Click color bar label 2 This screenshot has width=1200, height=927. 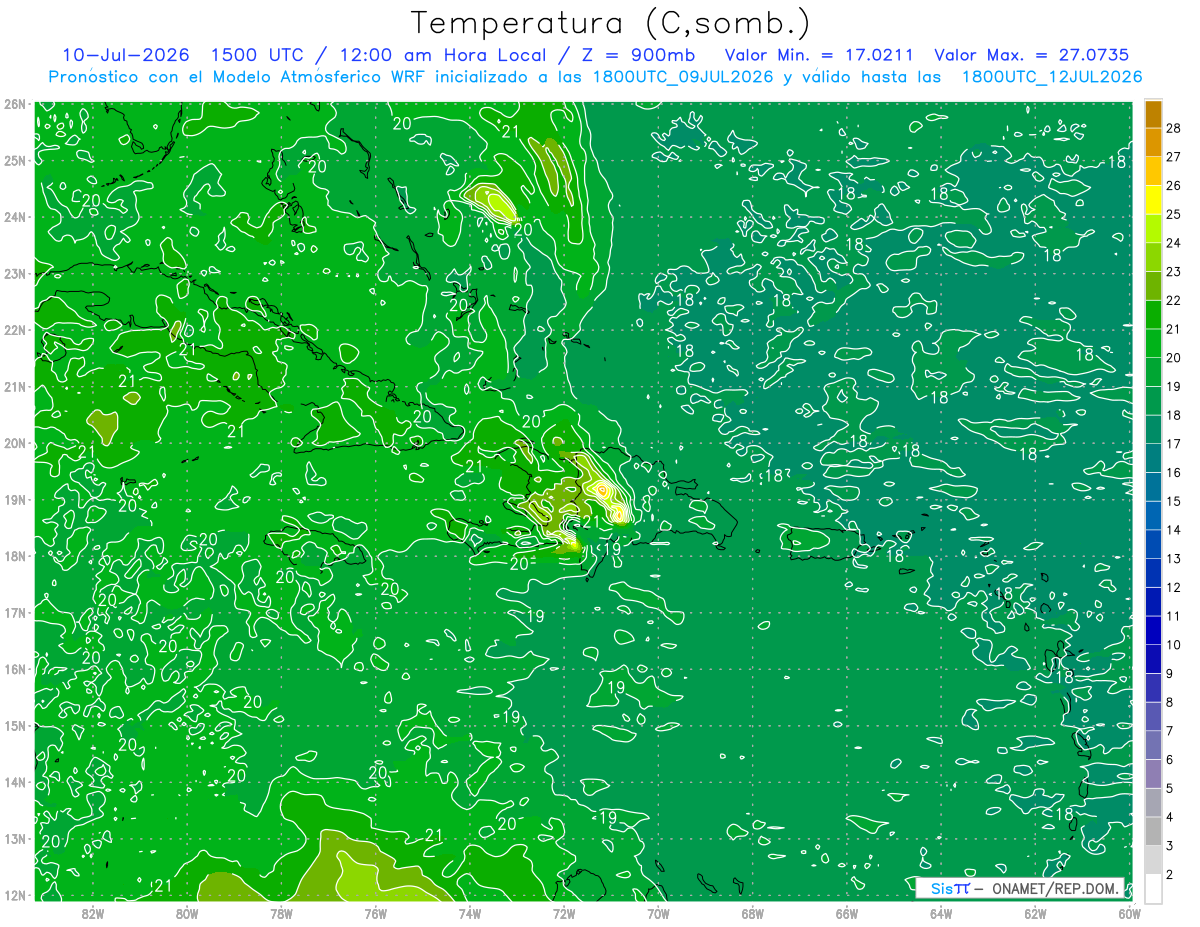tap(1169, 874)
